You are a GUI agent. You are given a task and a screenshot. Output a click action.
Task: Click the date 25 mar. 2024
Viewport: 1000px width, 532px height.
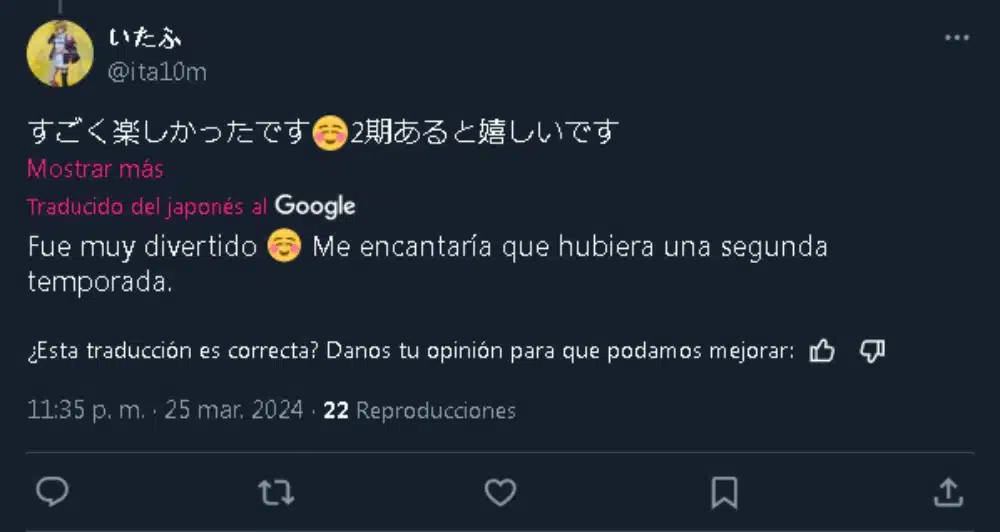234,411
